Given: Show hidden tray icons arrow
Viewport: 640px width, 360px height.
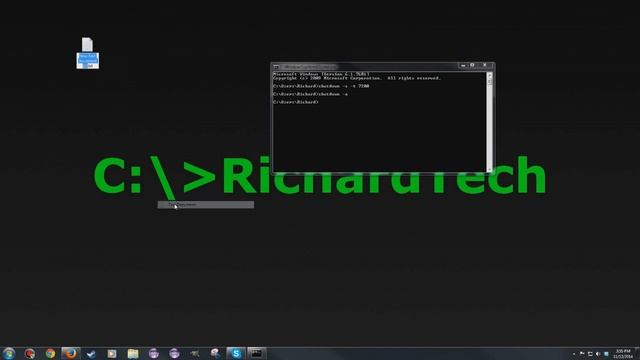Looking at the screenshot, I should tap(574, 354).
